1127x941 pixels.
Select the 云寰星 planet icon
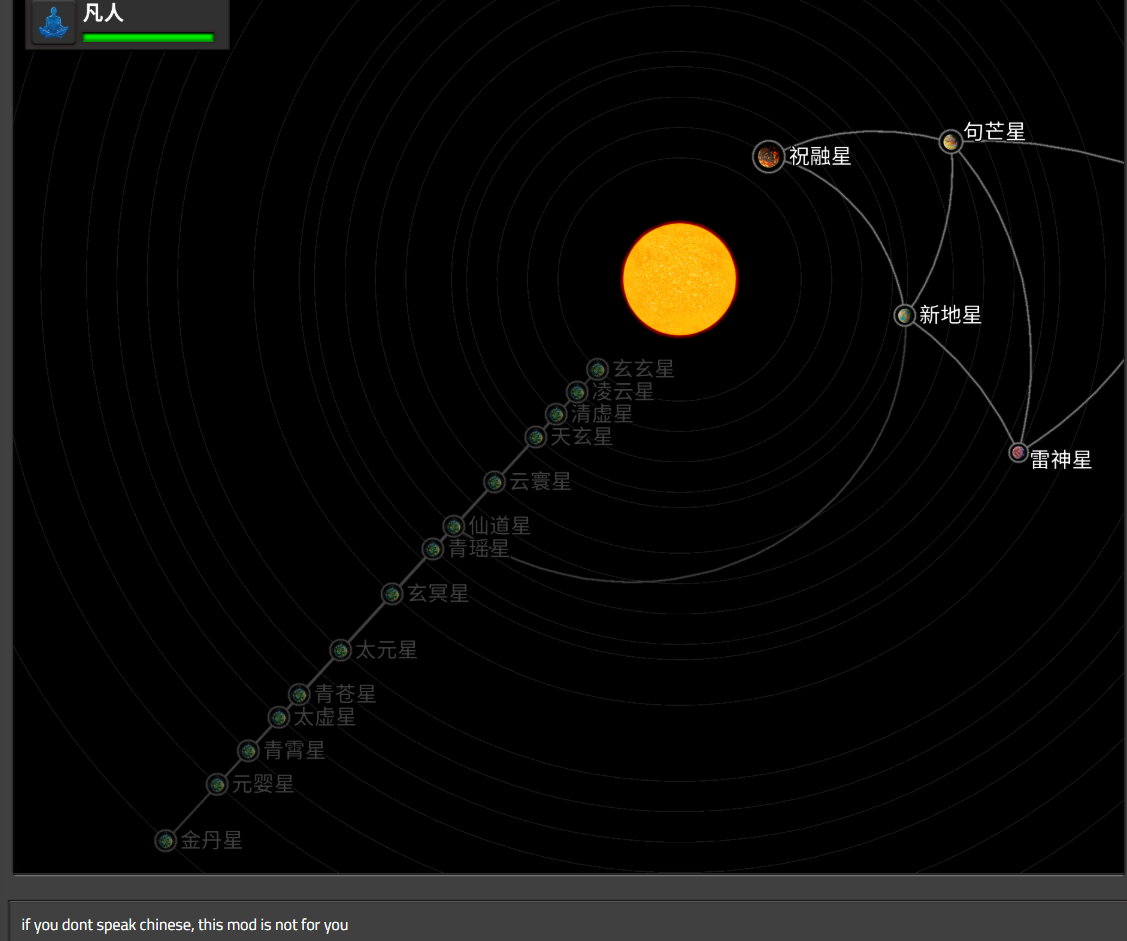tap(494, 482)
